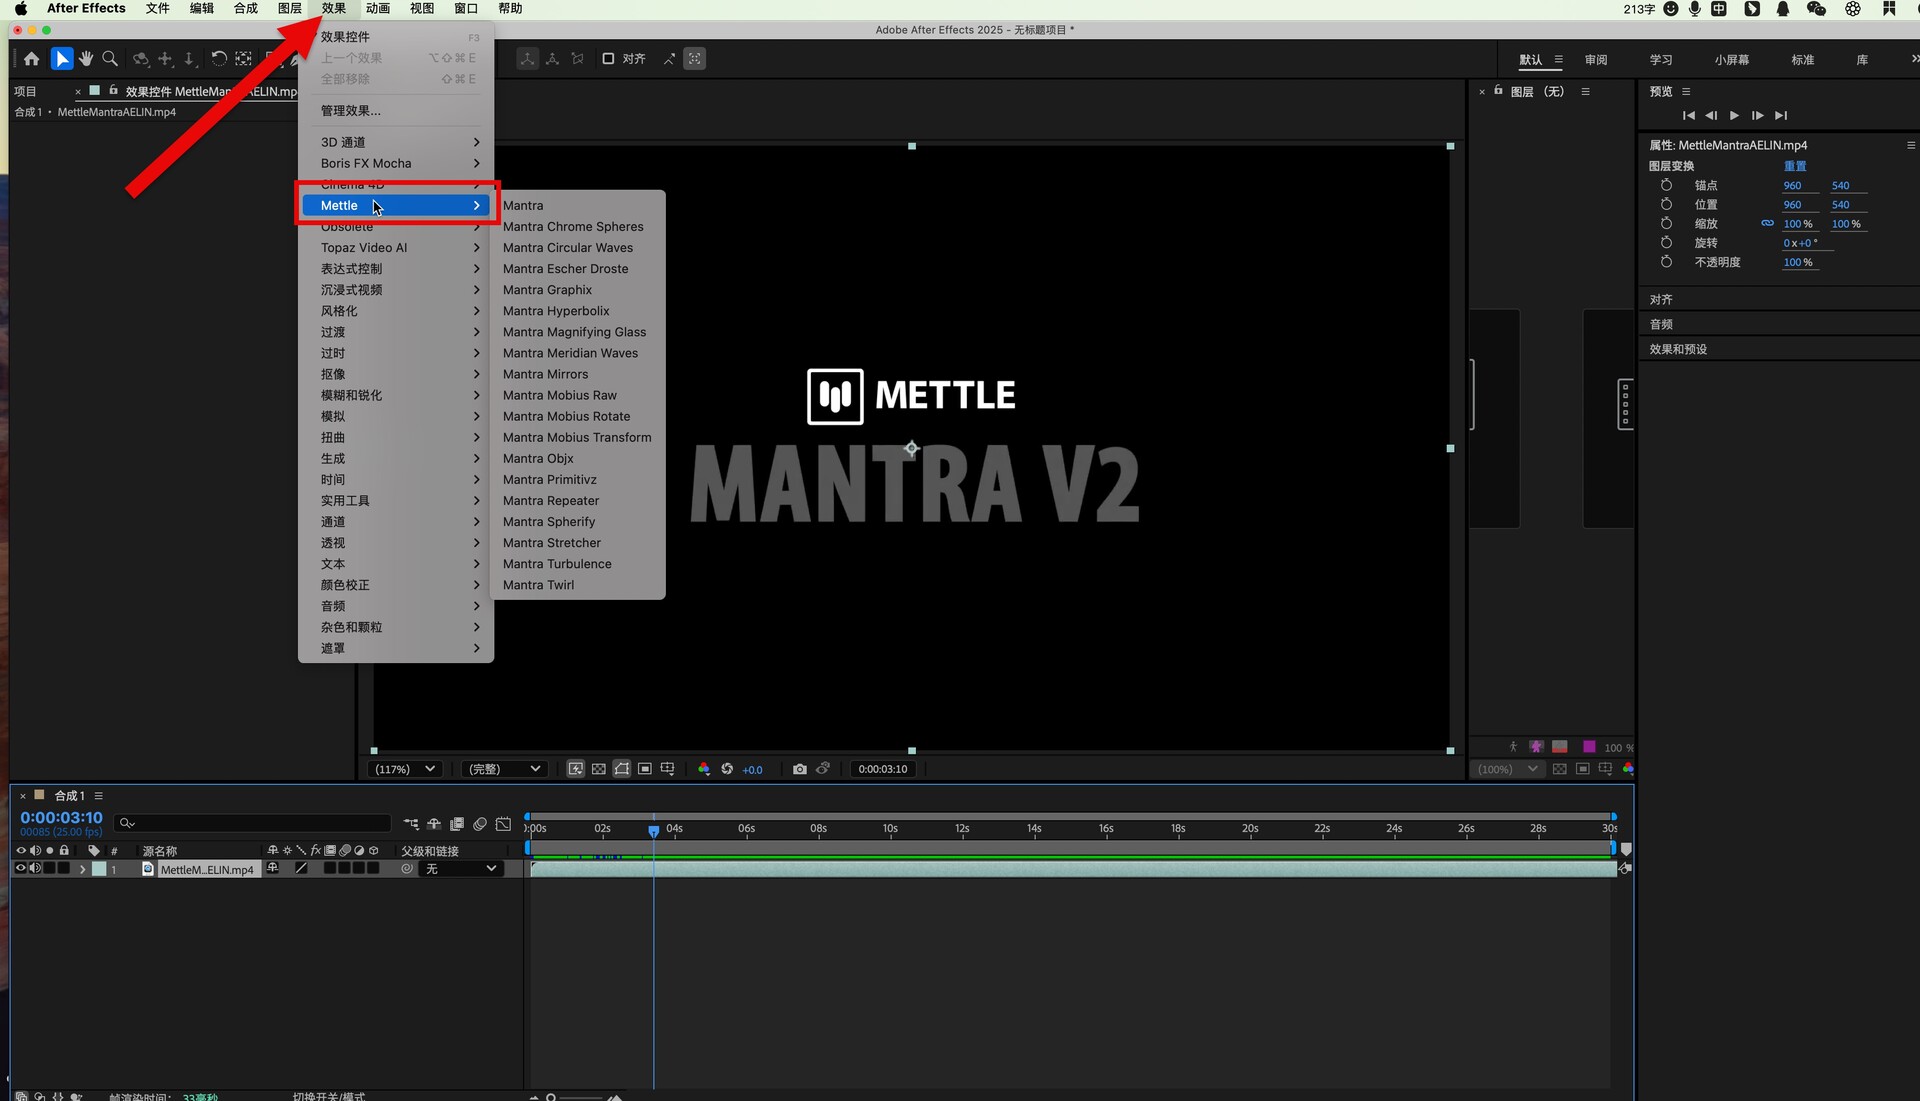
Task: Expand layer 1 properties triangle
Action: (x=82, y=870)
